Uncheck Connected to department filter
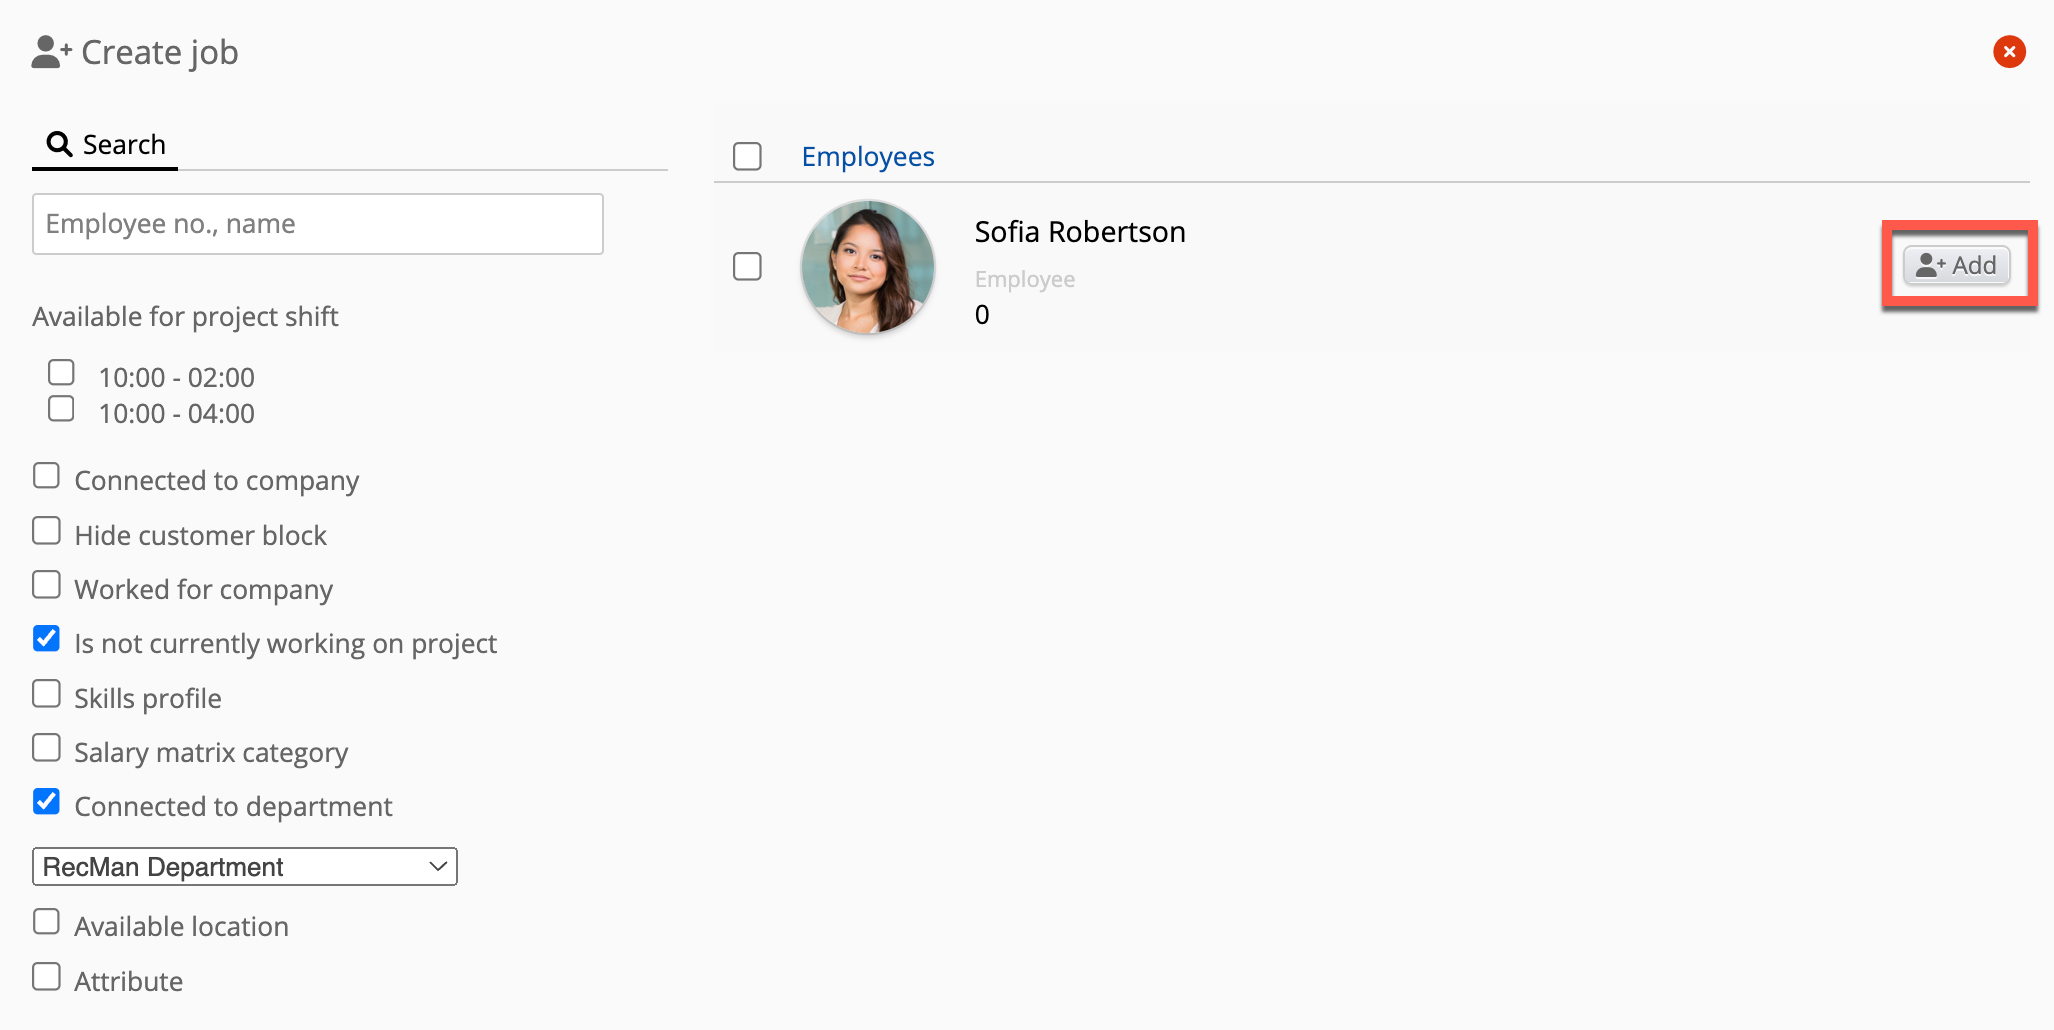 47,802
